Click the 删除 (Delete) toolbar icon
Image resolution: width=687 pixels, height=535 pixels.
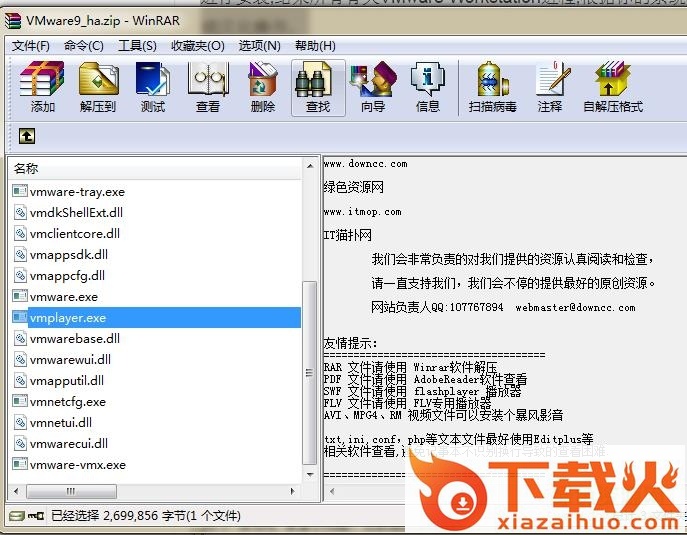point(263,87)
